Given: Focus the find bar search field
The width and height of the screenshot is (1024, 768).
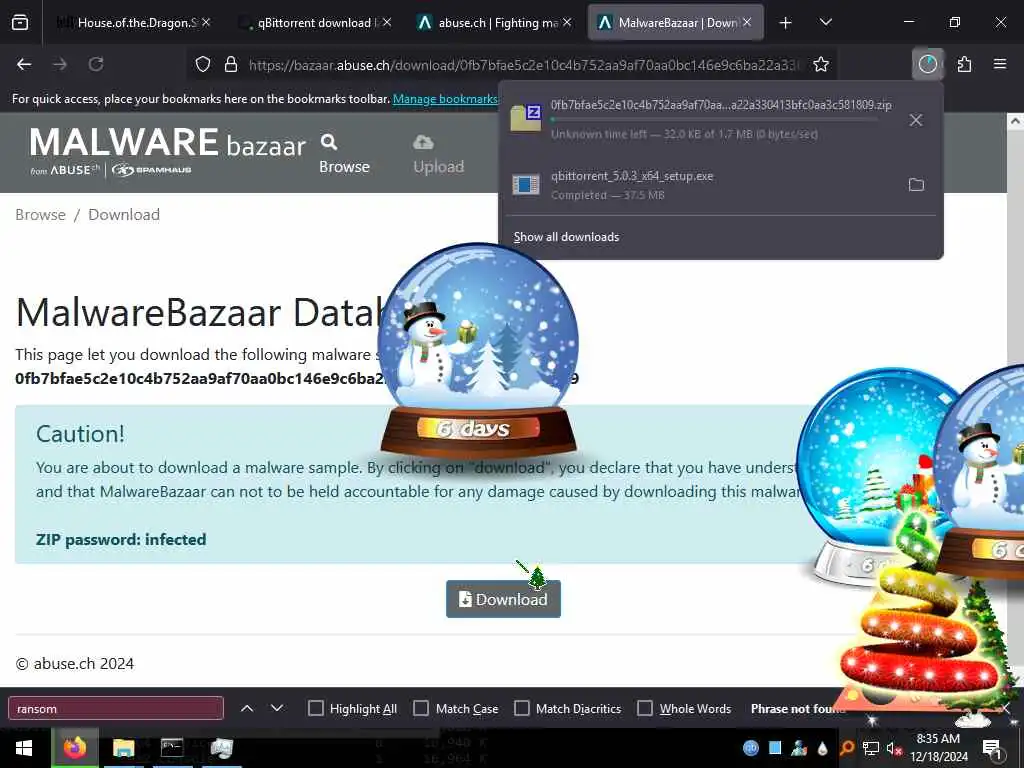Looking at the screenshot, I should click(x=116, y=709).
